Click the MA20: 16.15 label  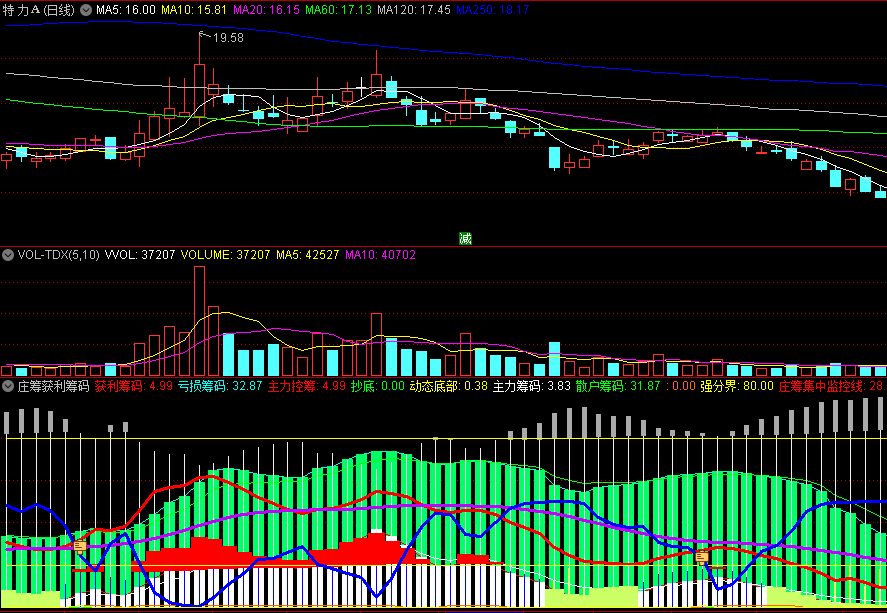point(266,10)
